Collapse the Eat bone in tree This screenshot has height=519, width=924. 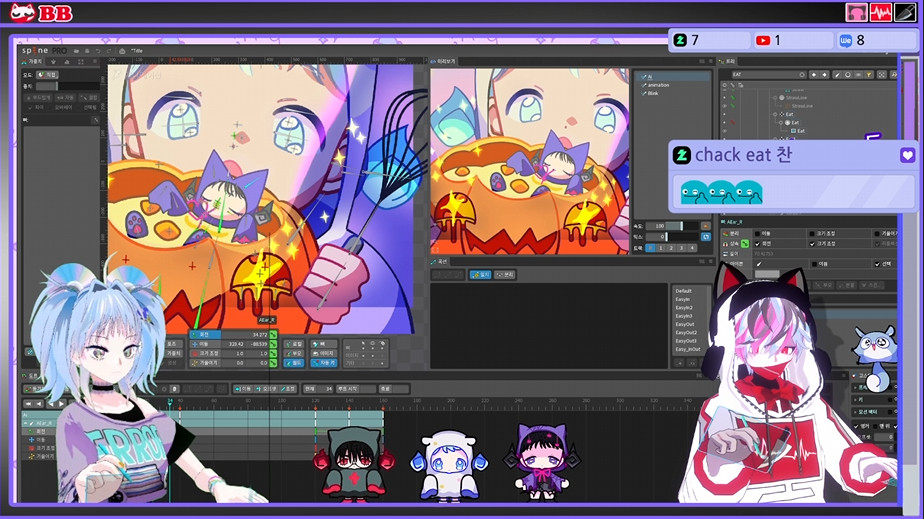point(775,114)
